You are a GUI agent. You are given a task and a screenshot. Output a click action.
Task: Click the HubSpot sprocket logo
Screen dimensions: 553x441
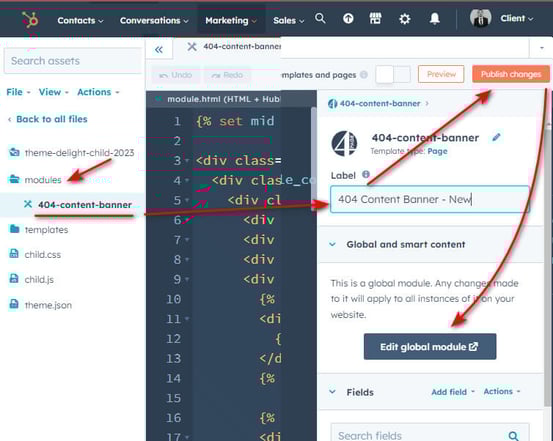[30, 20]
